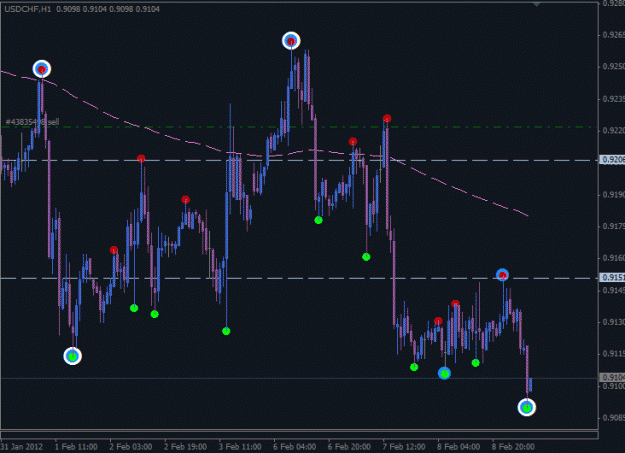The image size is (625, 453).
Task: Click the 6 Feb 04:00 time label
Action: point(295,447)
